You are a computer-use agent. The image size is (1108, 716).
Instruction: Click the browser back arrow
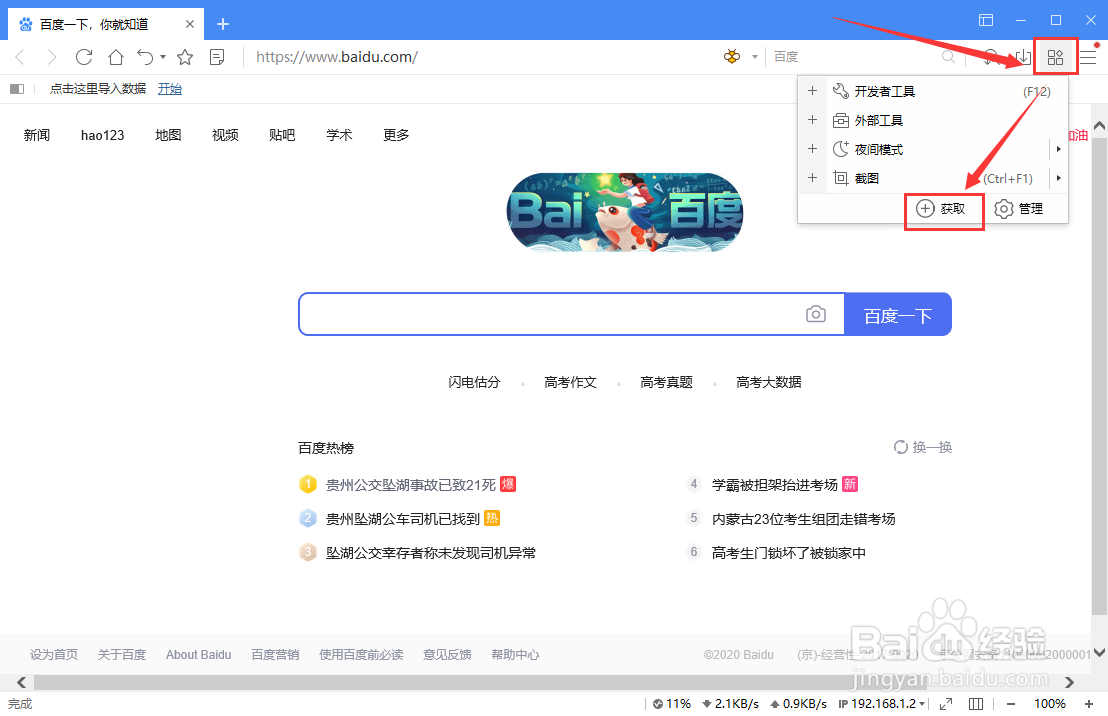(20, 57)
